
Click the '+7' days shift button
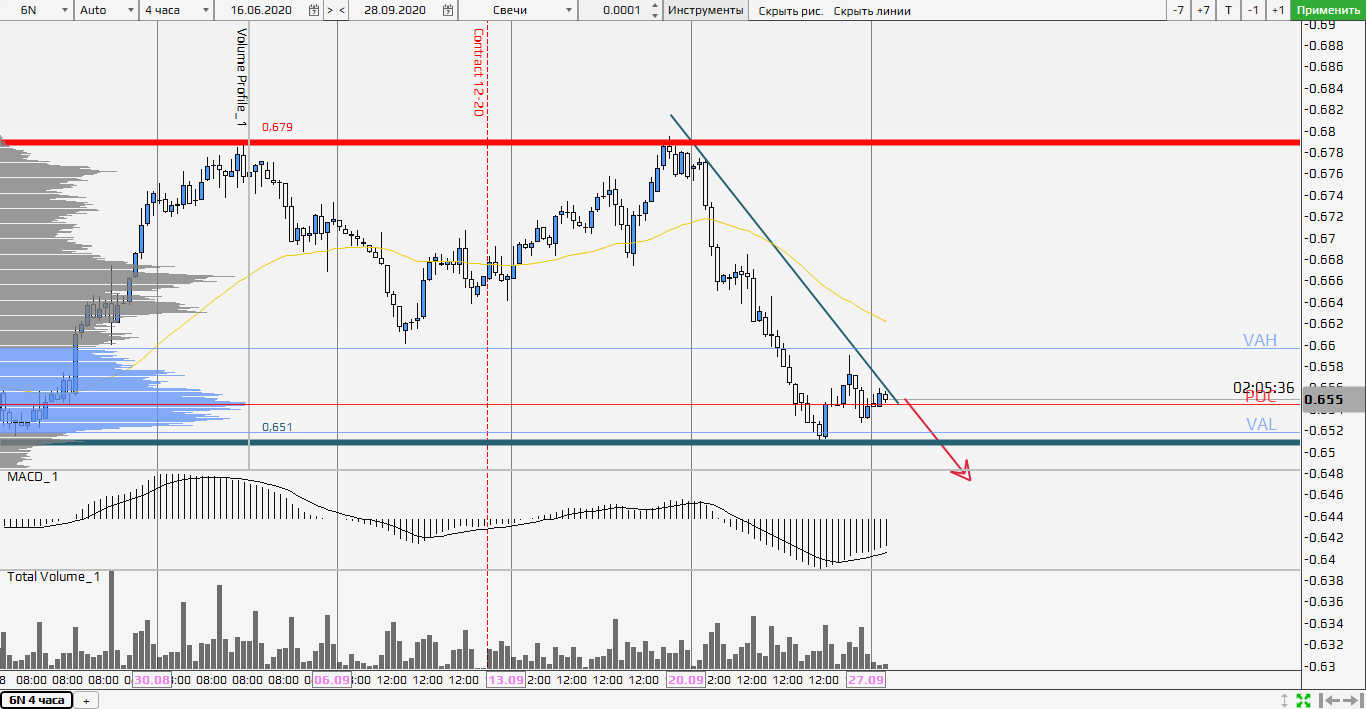(x=1203, y=10)
